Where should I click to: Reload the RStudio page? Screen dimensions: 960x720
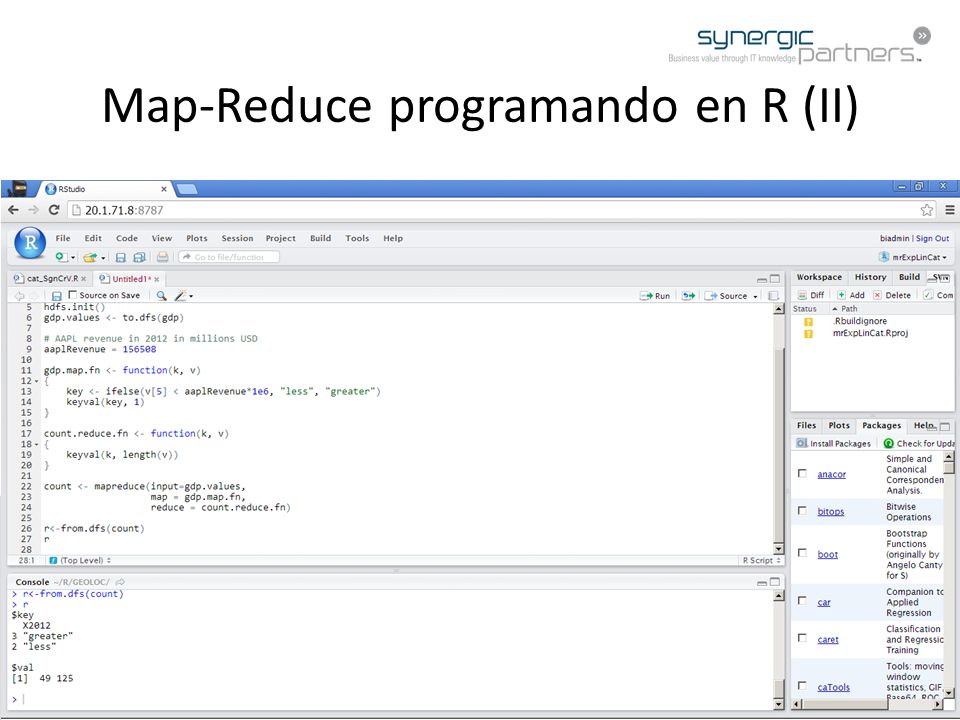(x=54, y=210)
